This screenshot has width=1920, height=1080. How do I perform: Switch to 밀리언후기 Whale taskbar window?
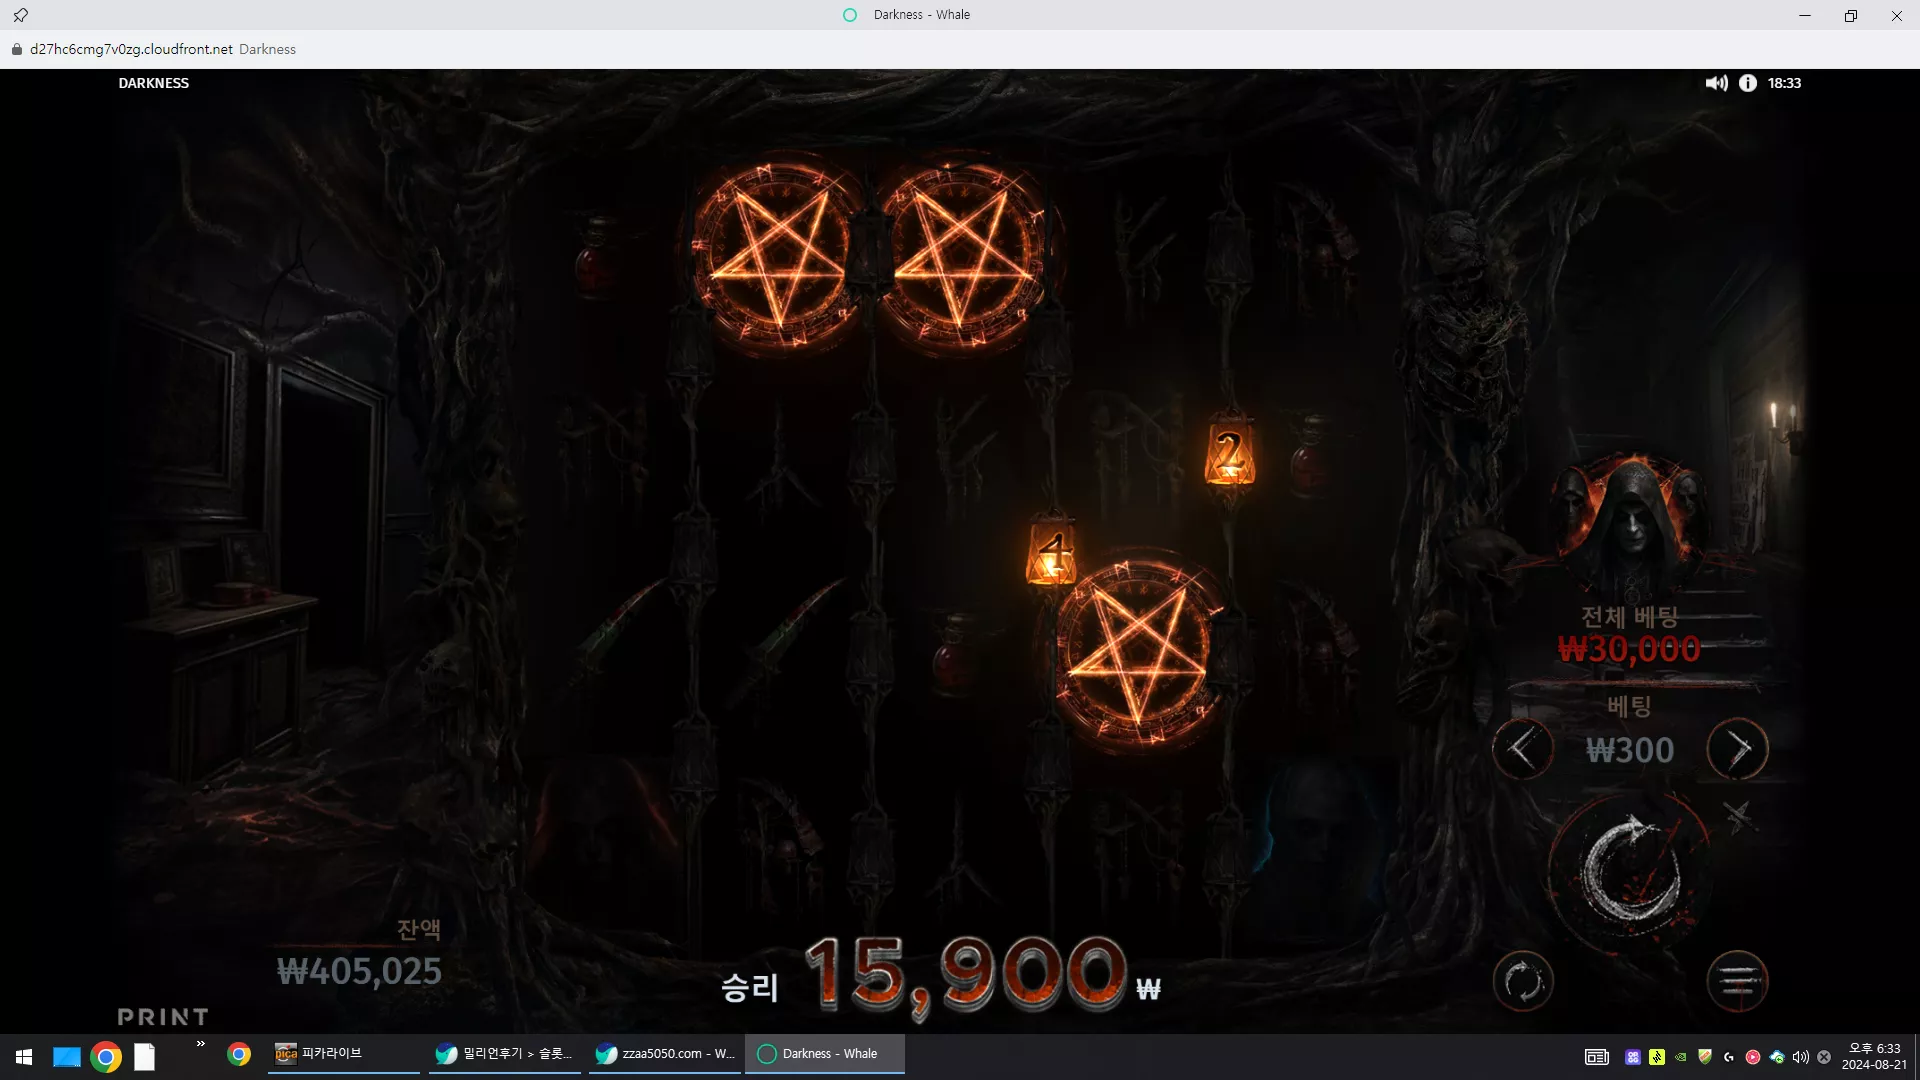(x=505, y=1054)
